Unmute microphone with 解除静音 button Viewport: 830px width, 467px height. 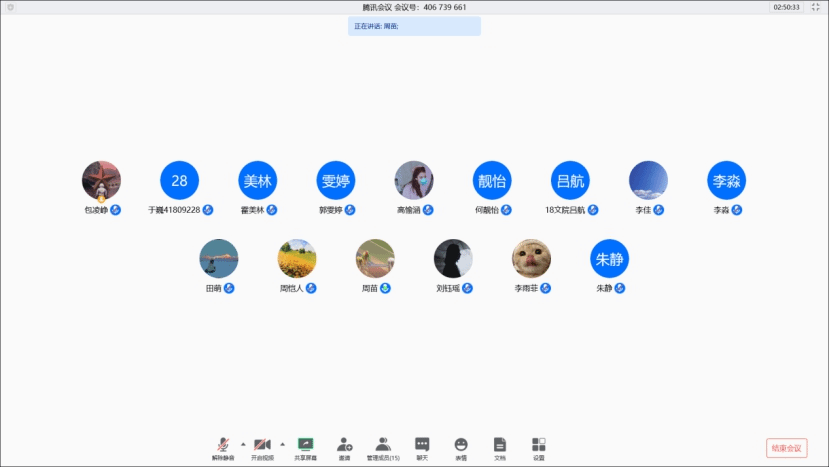pyautogui.click(x=222, y=446)
